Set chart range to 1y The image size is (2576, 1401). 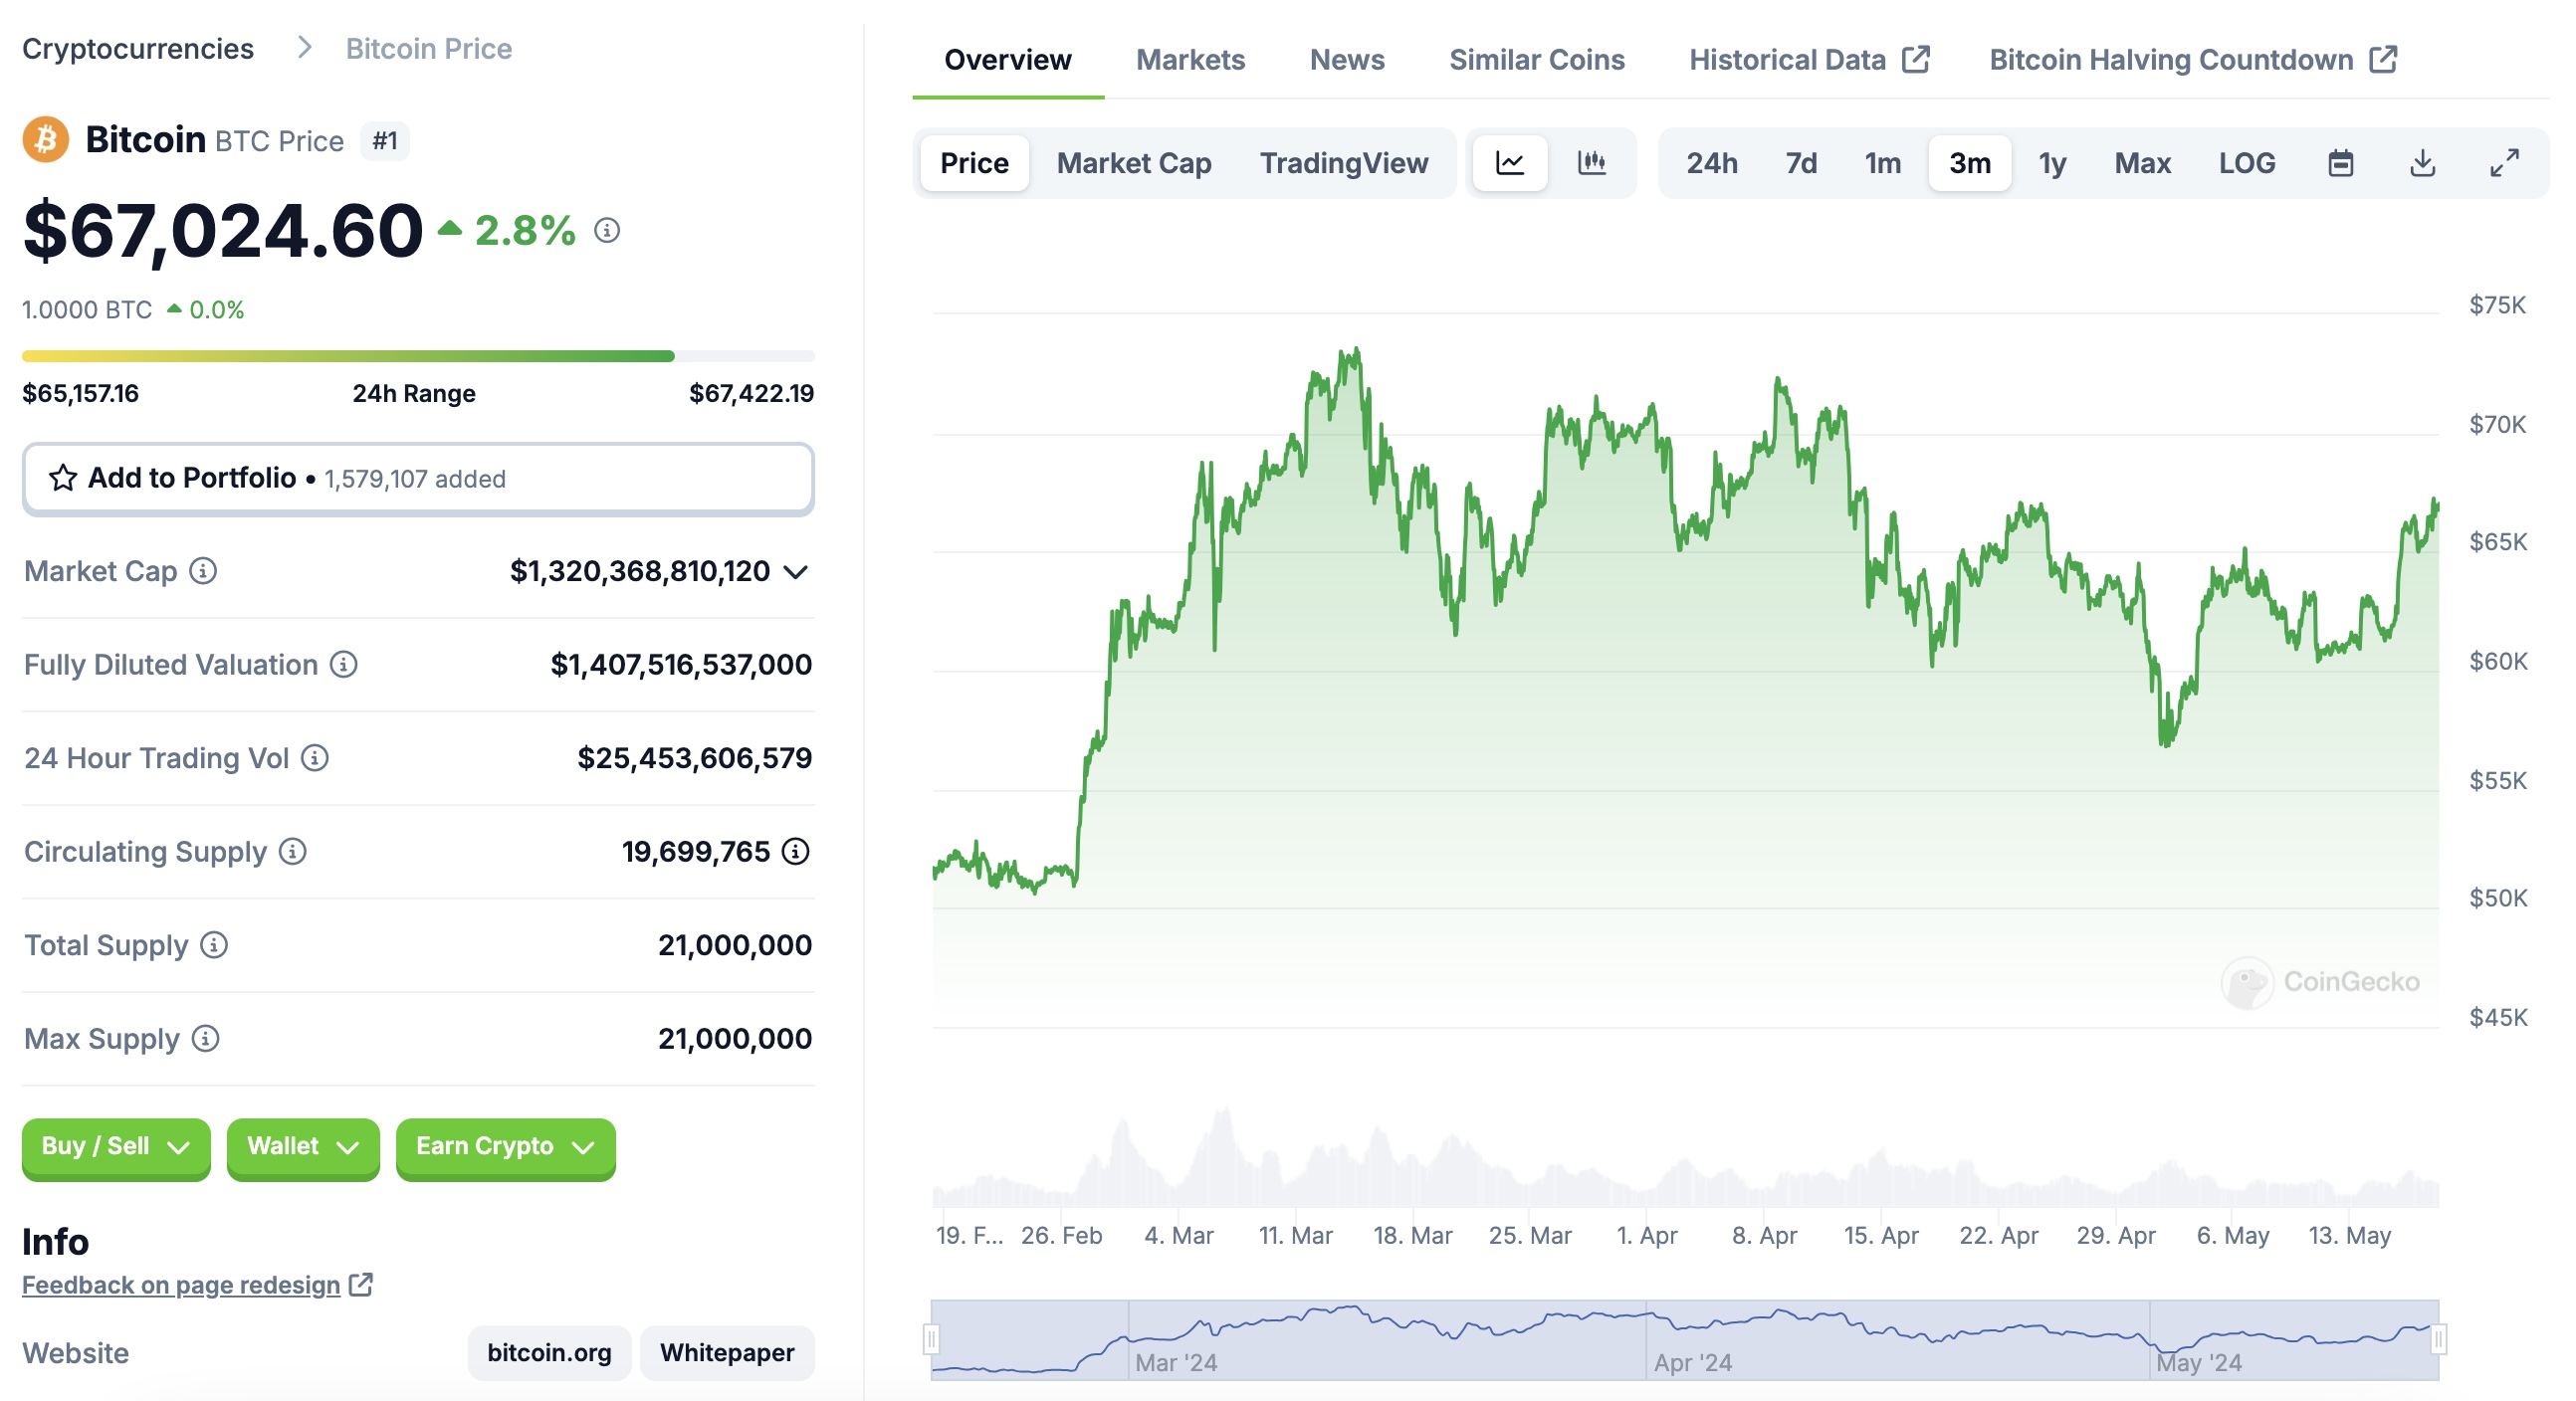click(2053, 163)
